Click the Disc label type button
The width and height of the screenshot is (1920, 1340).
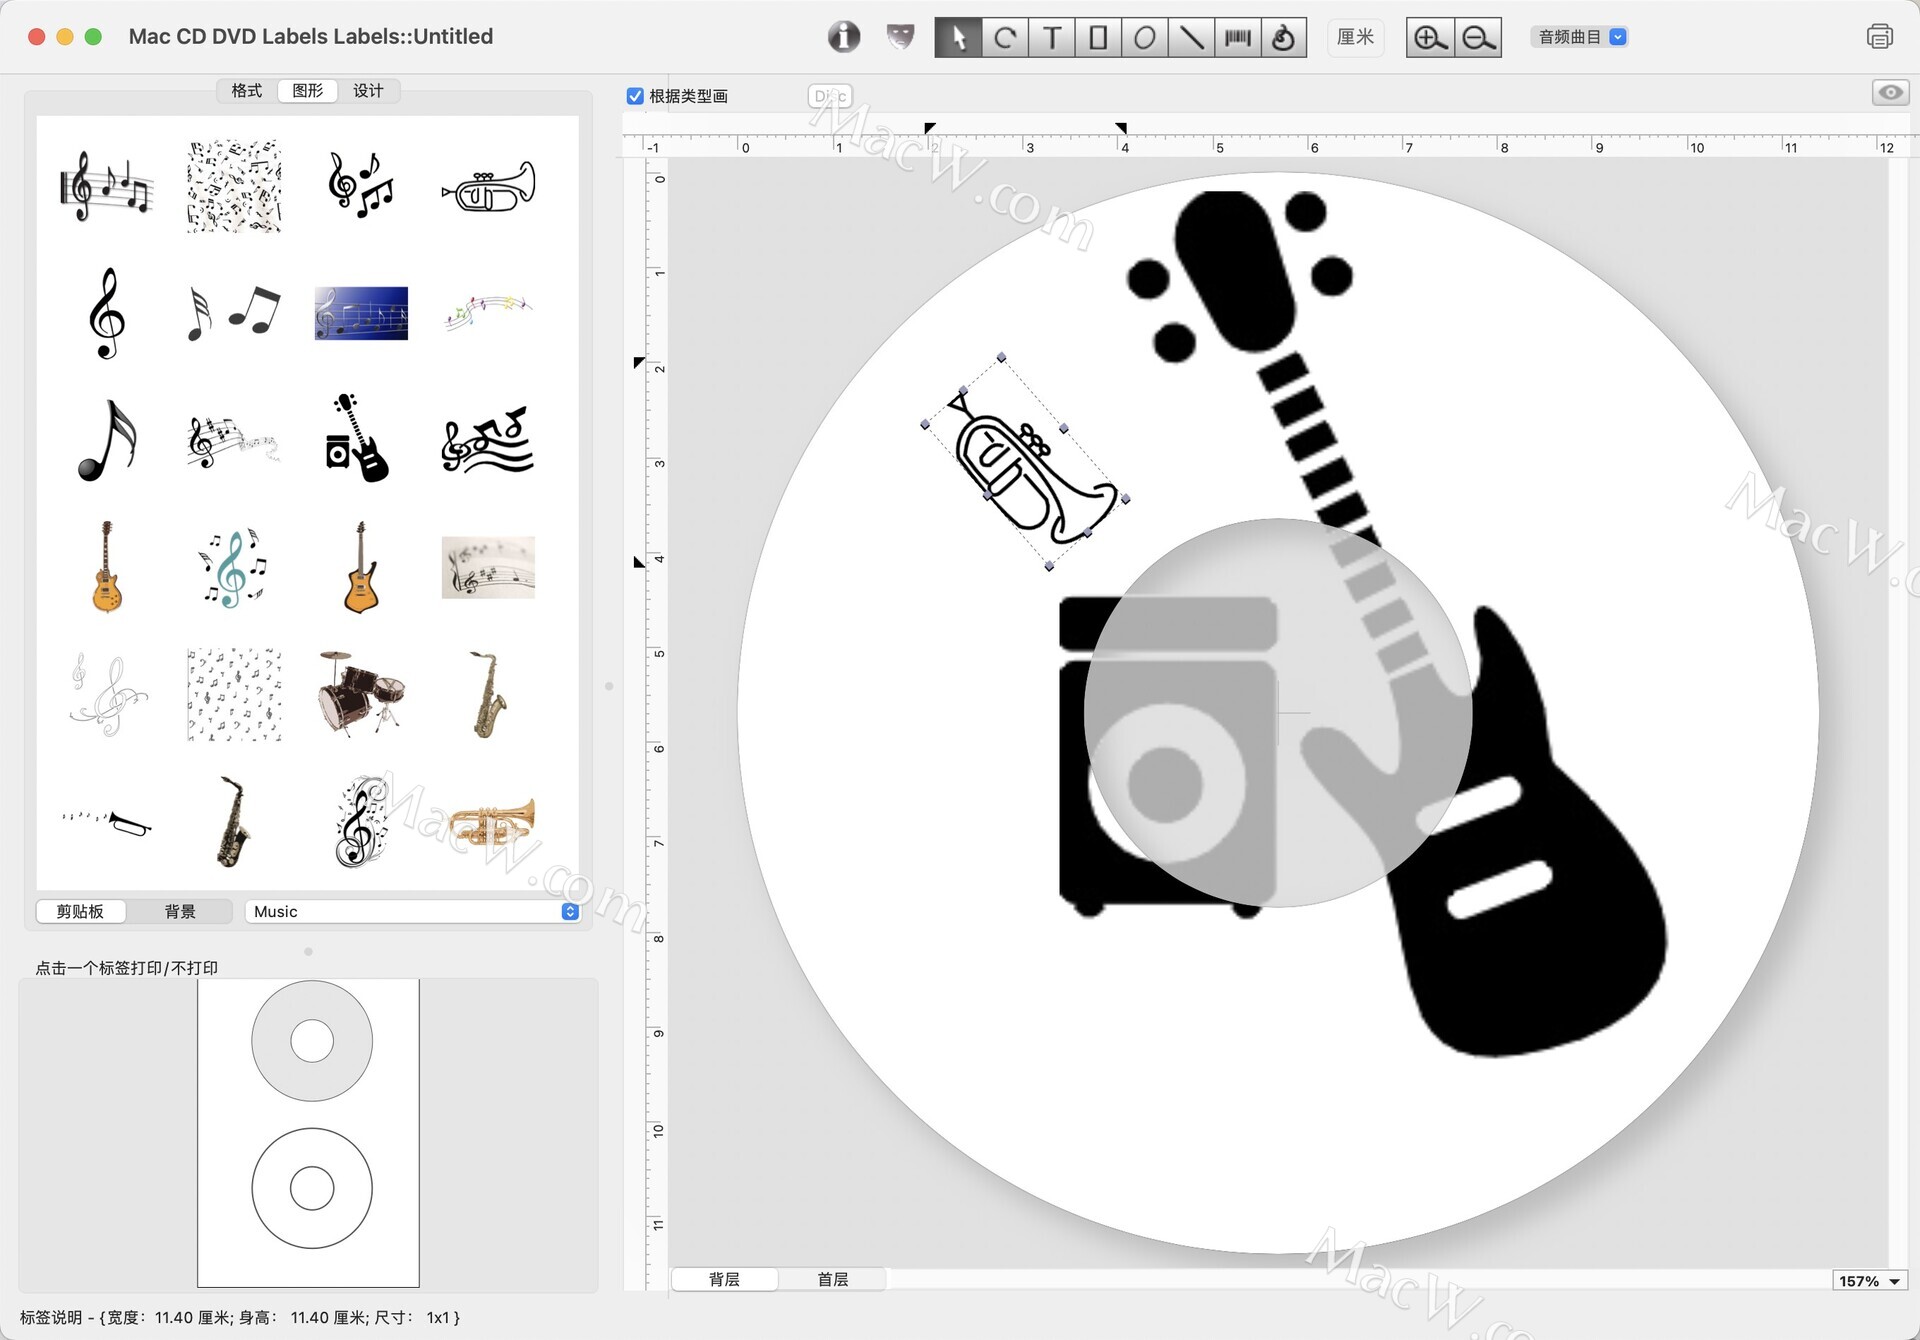coord(830,96)
